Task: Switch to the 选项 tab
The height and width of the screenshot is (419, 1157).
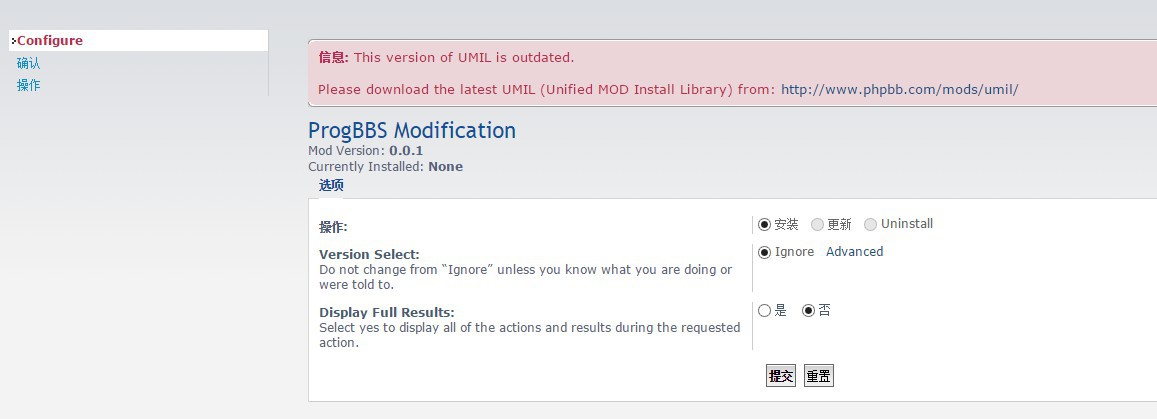Action: coord(331,185)
